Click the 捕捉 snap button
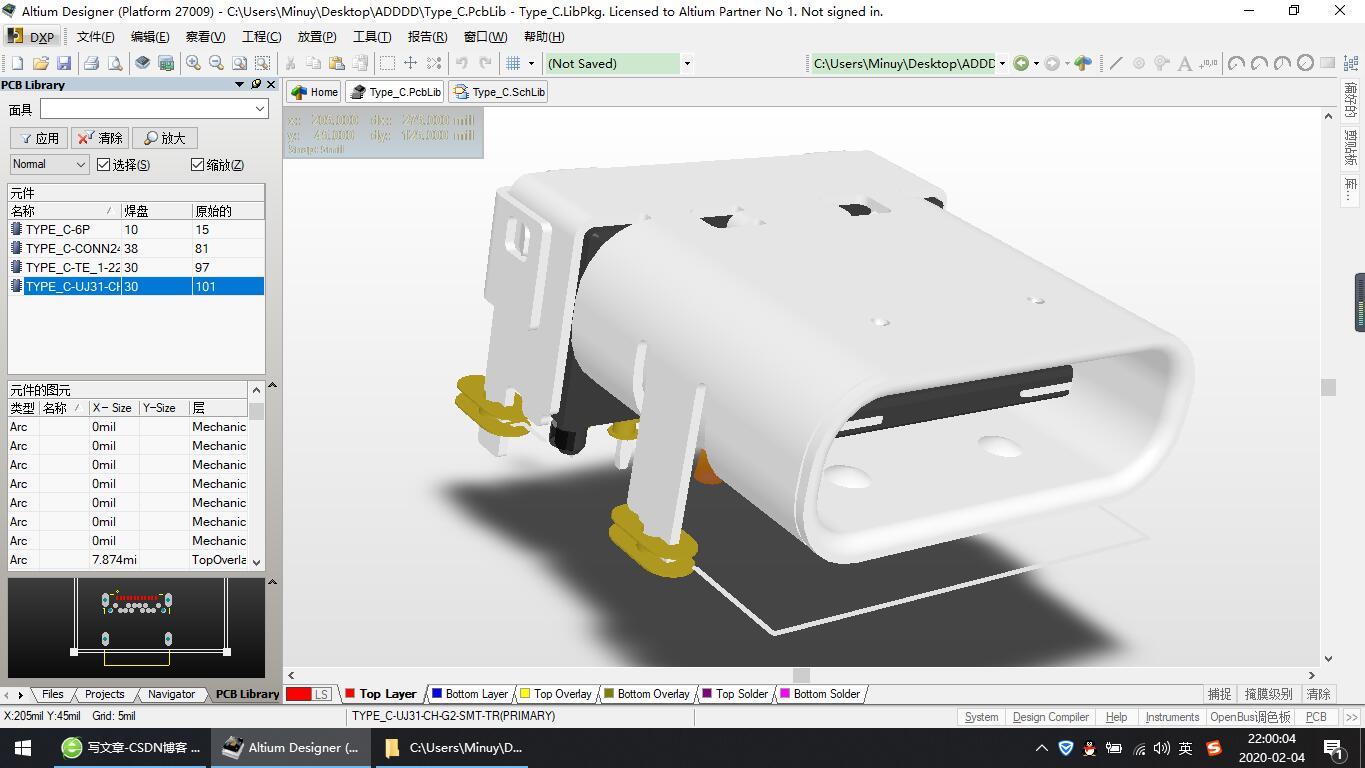Image resolution: width=1365 pixels, height=768 pixels. 1219,694
